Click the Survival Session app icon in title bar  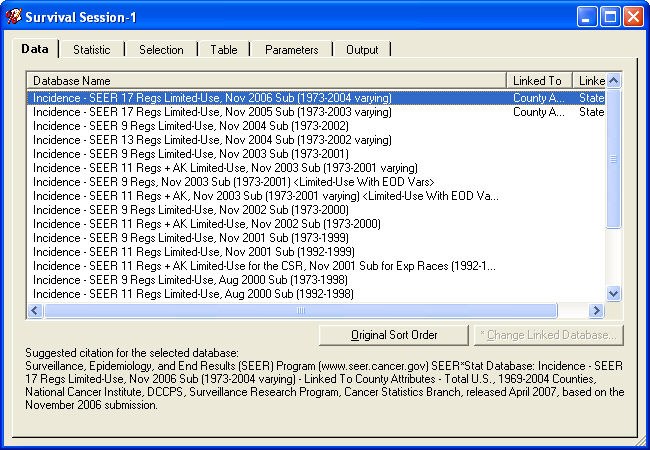coord(14,16)
